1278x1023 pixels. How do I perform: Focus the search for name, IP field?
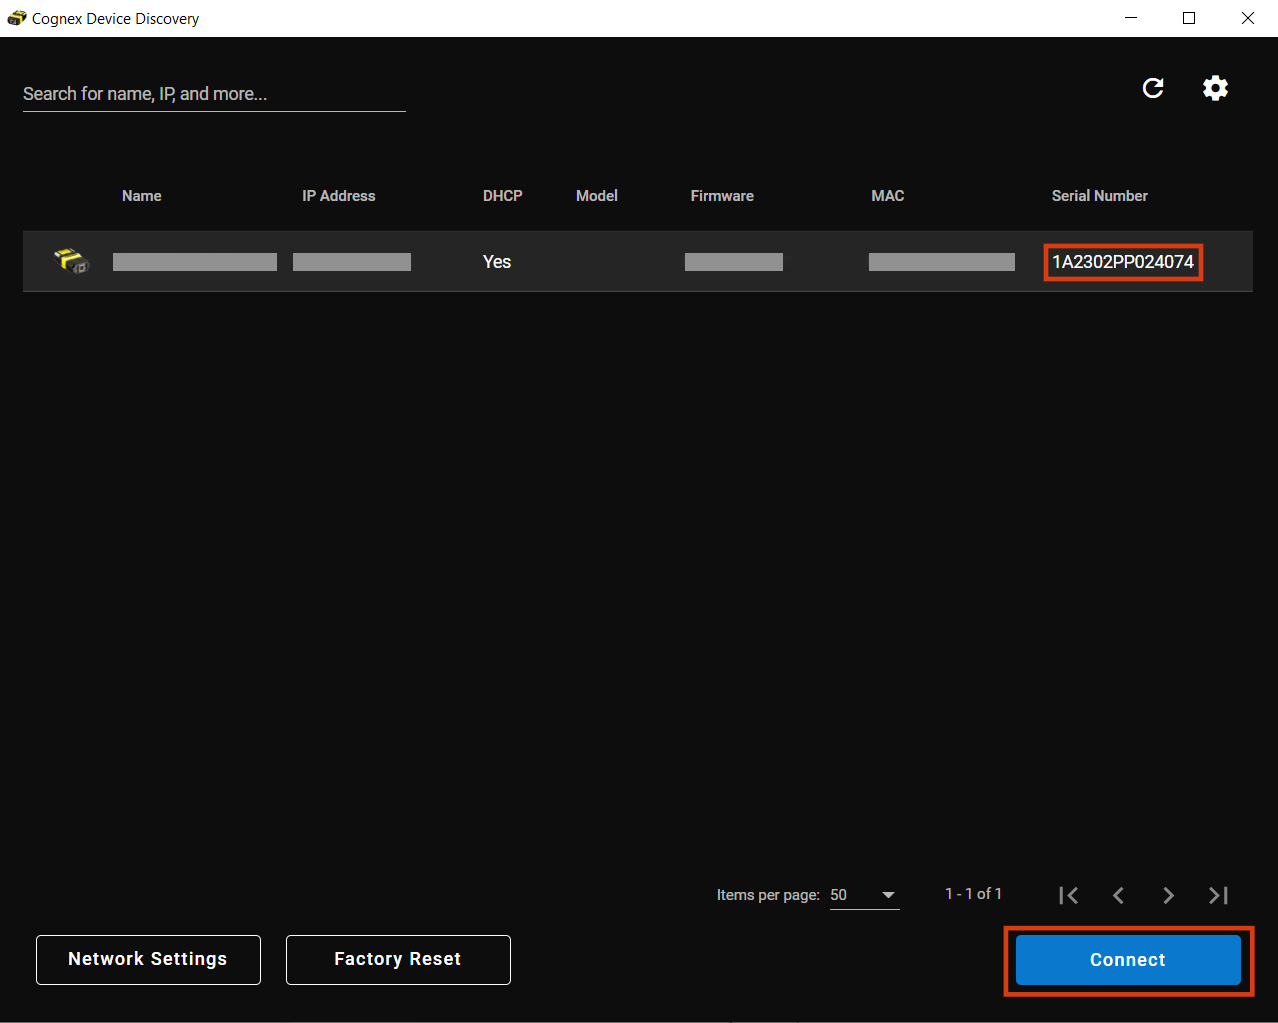click(213, 94)
